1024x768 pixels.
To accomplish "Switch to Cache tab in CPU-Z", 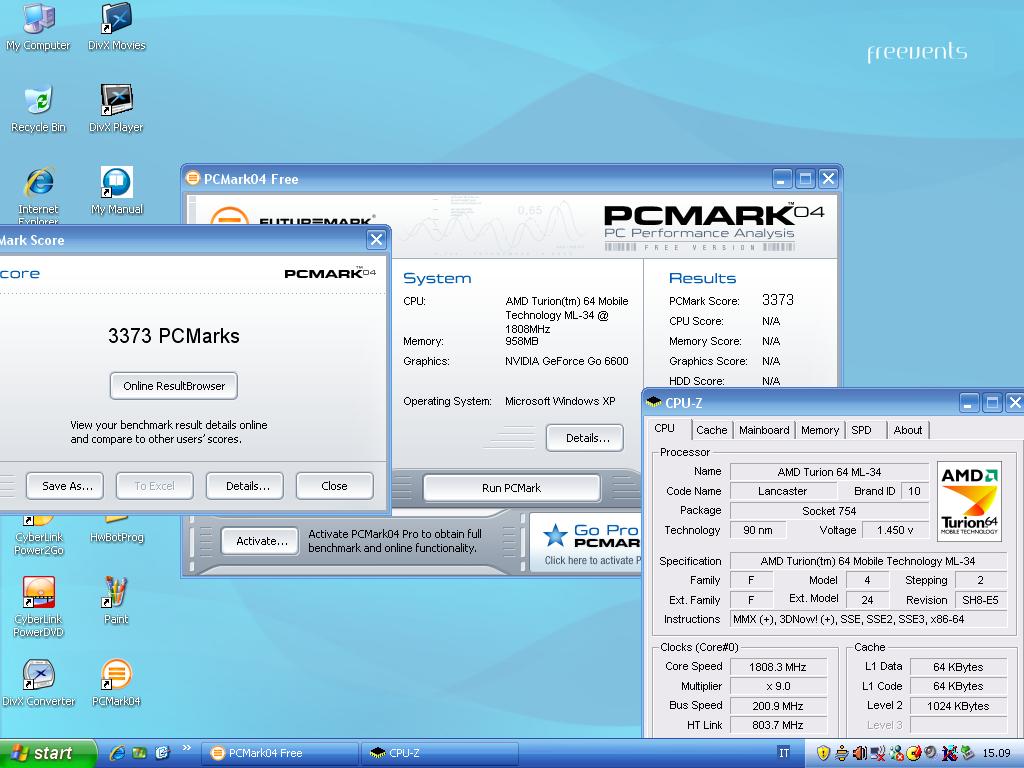I will pyautogui.click(x=711, y=430).
